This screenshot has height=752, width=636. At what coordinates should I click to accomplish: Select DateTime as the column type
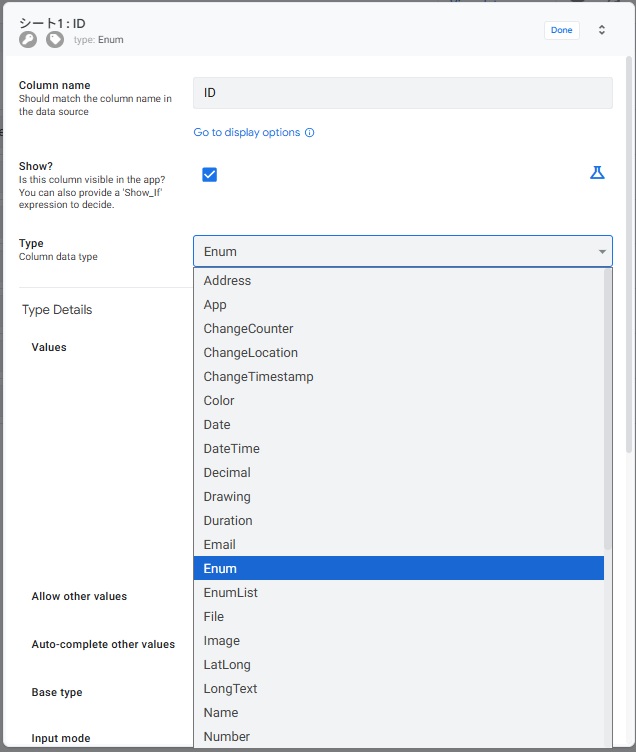pos(231,449)
